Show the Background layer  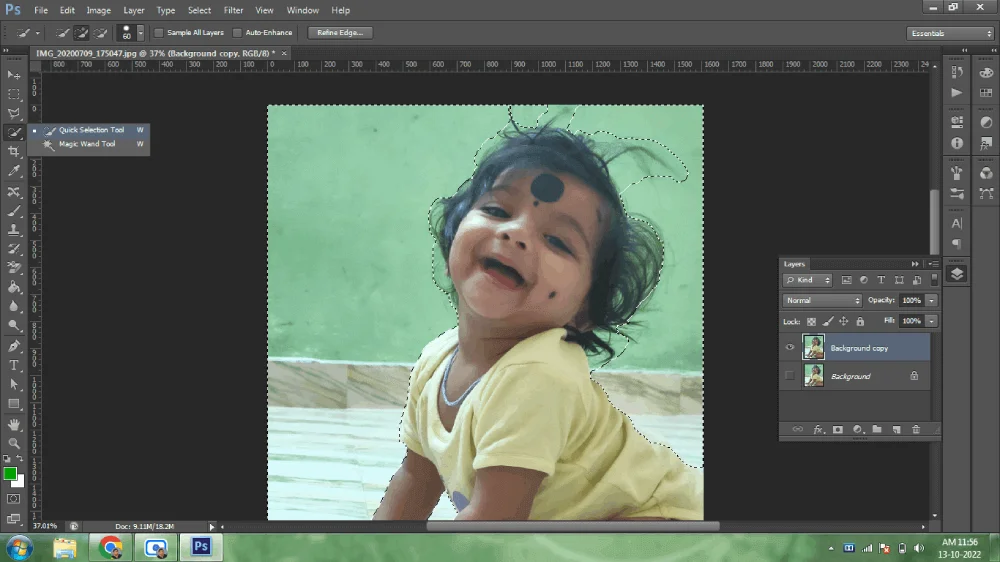coord(790,376)
